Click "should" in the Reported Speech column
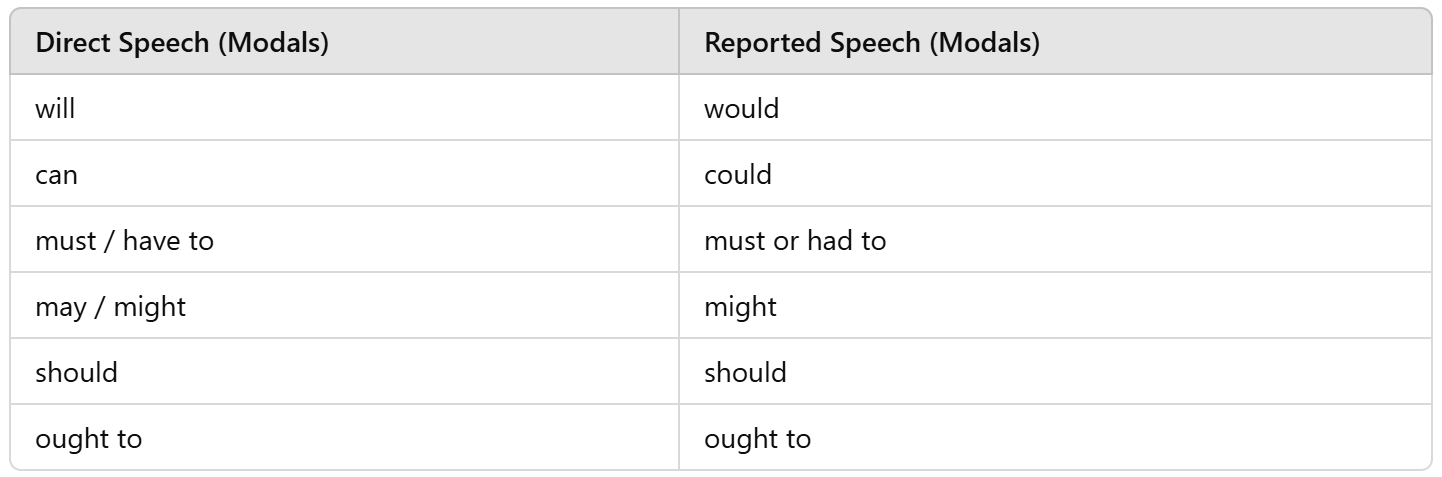Screen dimensions: 1442x477 point(745,373)
